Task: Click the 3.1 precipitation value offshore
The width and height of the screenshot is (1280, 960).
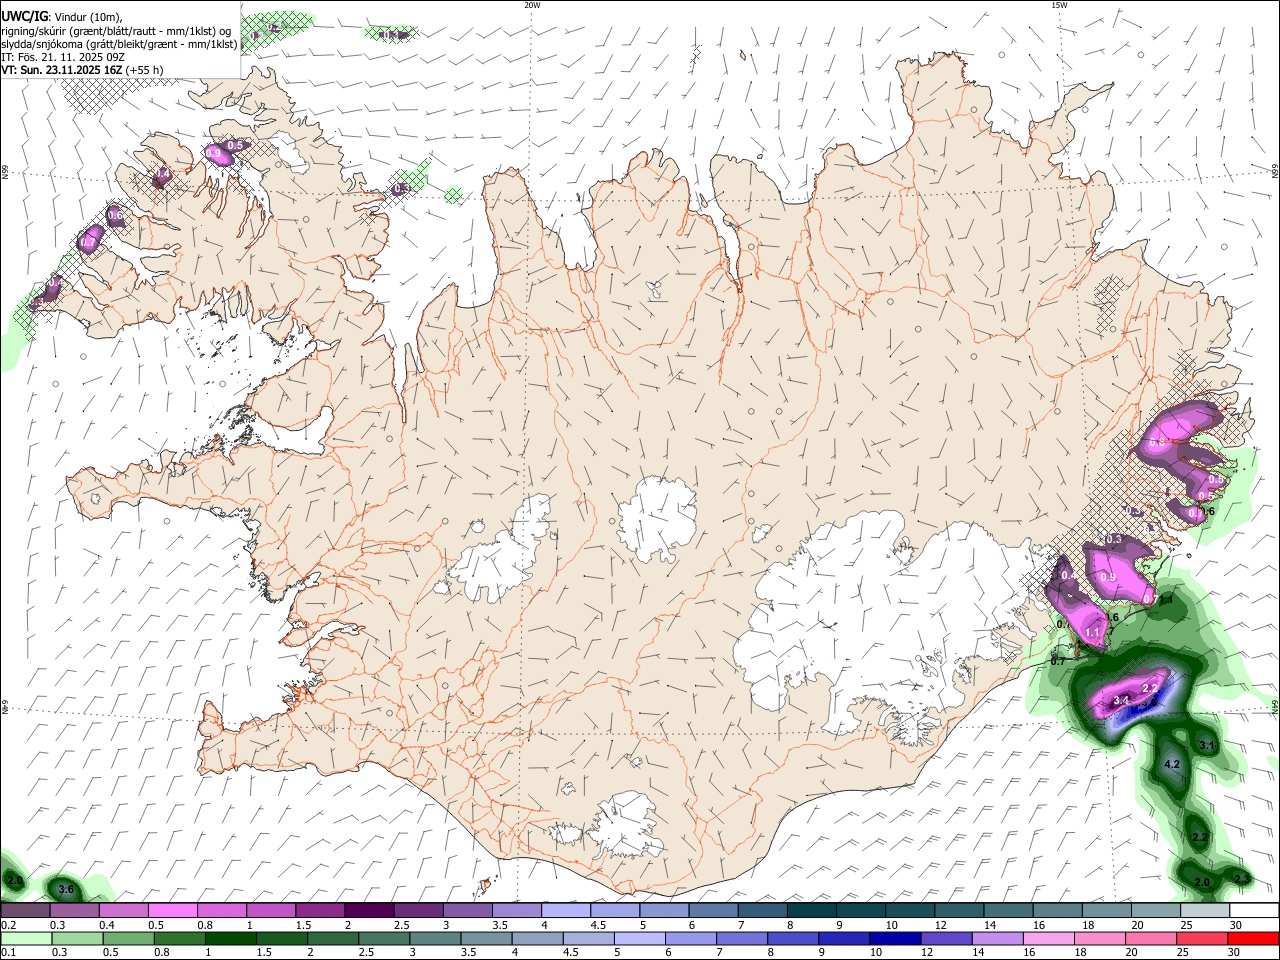Action: (x=1207, y=746)
